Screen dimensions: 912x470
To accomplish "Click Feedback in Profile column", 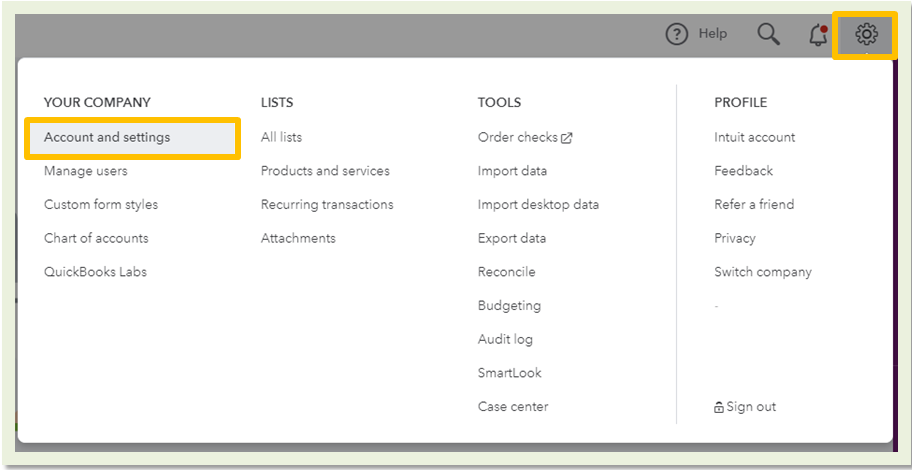I will pyautogui.click(x=743, y=171).
